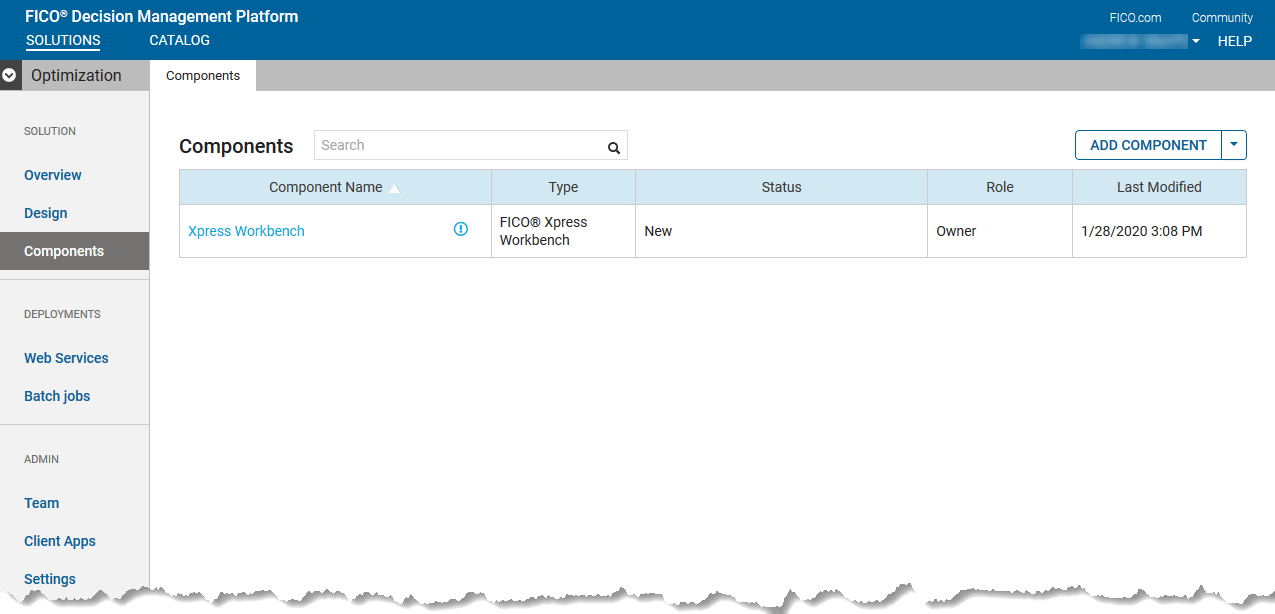Click the Last Modified column header

tap(1159, 187)
